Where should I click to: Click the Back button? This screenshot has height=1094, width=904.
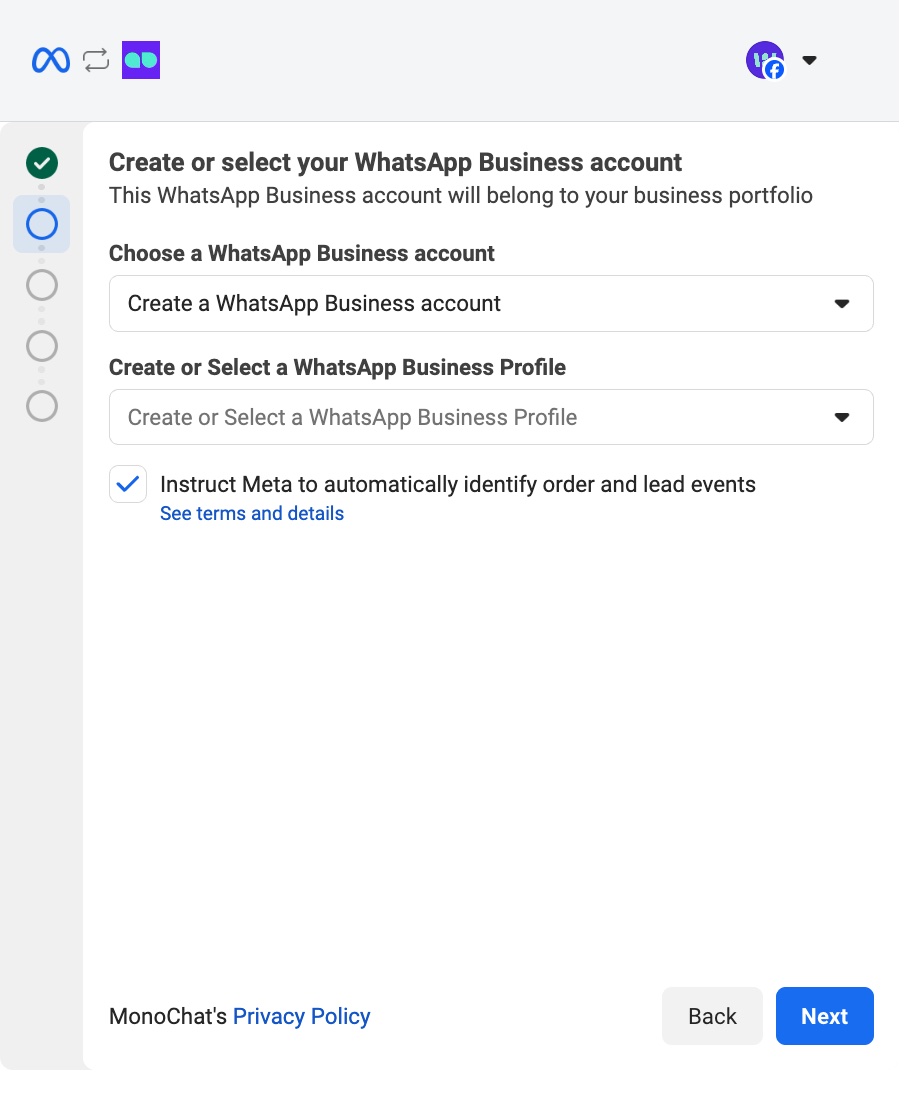coord(712,1015)
